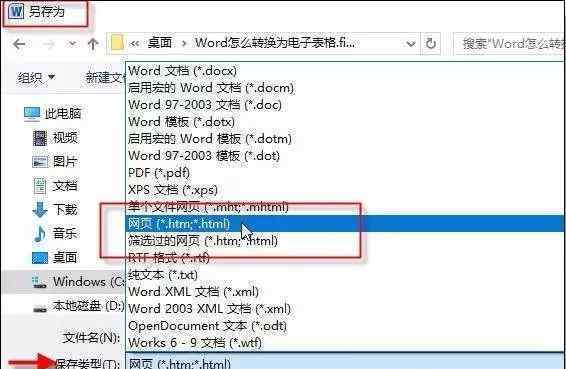Open the 视频 folder

(65, 138)
